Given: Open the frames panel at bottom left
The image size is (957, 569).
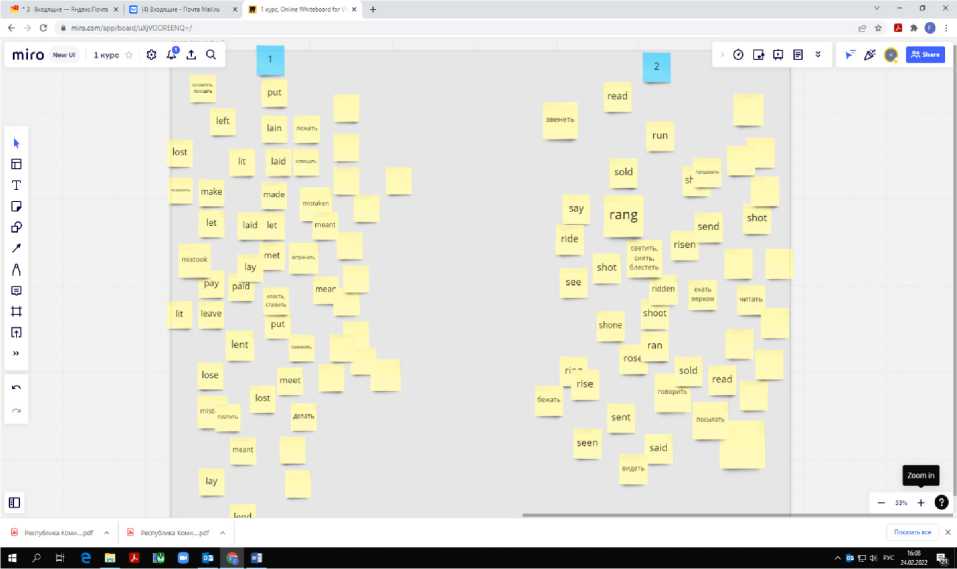Looking at the screenshot, I should pyautogui.click(x=15, y=502).
